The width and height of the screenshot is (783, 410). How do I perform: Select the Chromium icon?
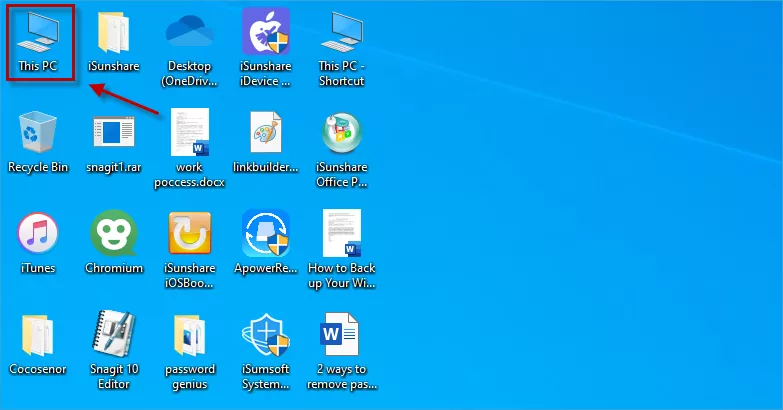click(x=114, y=233)
